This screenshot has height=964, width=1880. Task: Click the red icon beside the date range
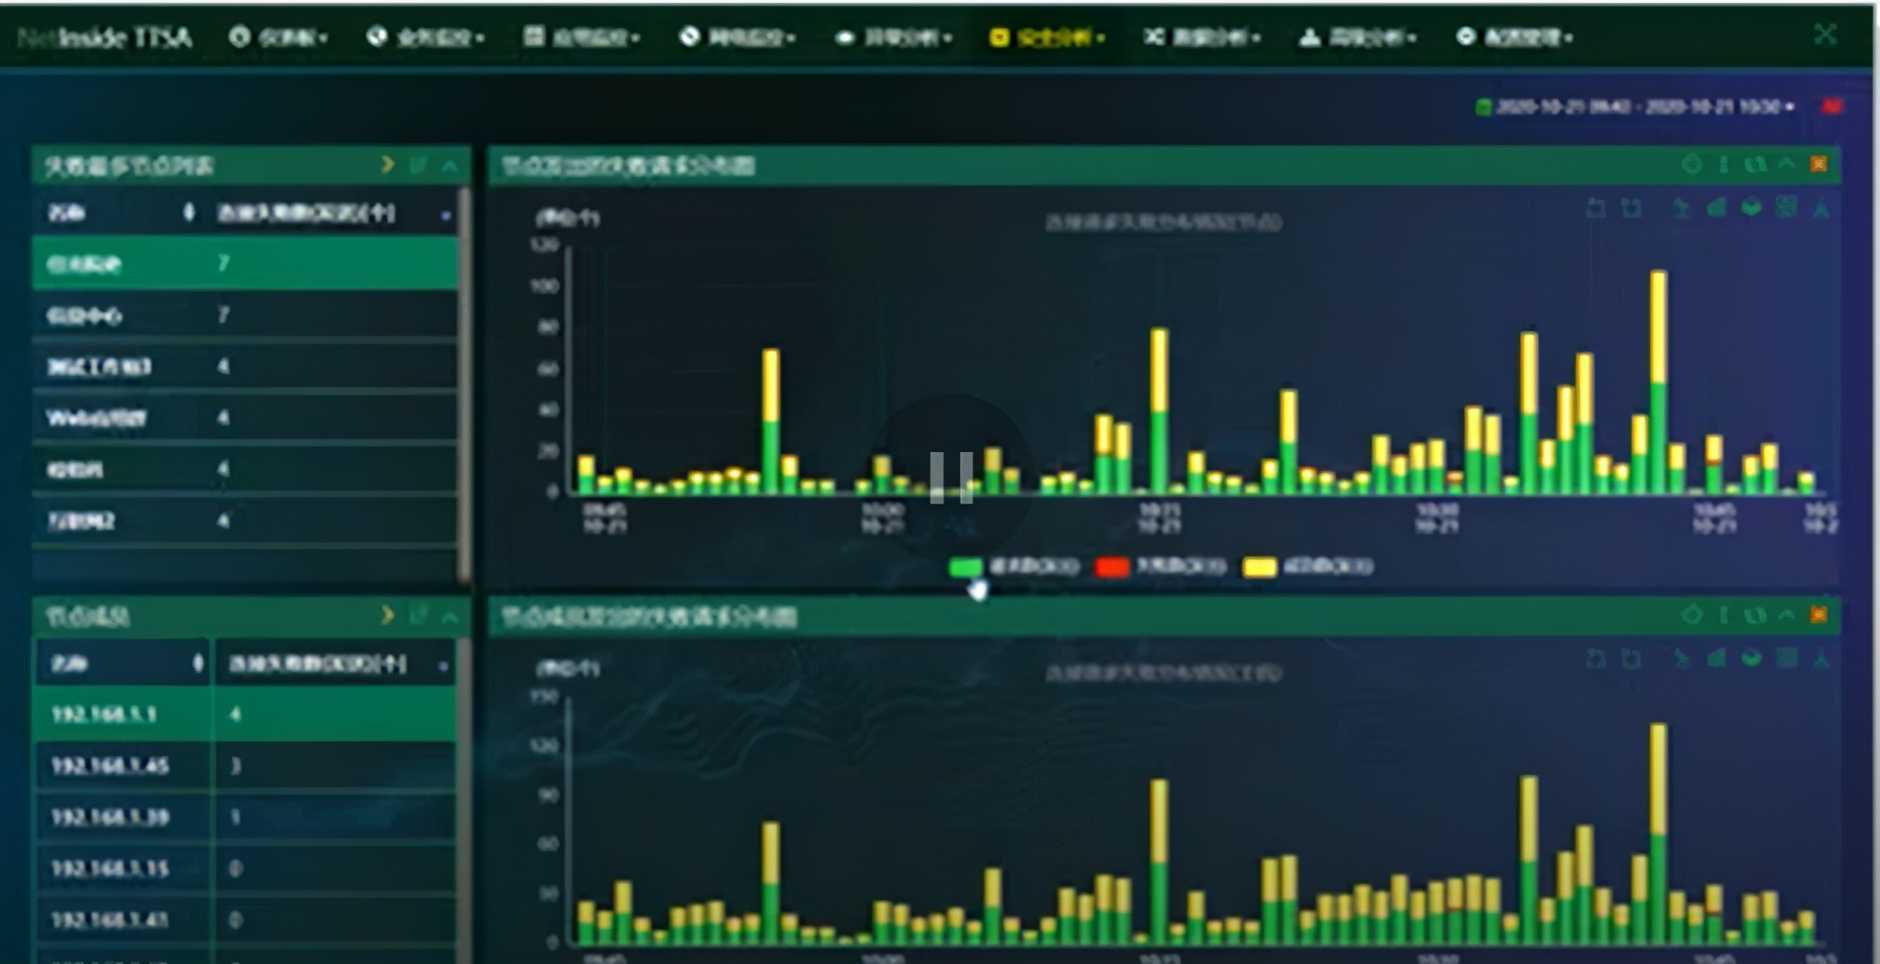(1832, 106)
